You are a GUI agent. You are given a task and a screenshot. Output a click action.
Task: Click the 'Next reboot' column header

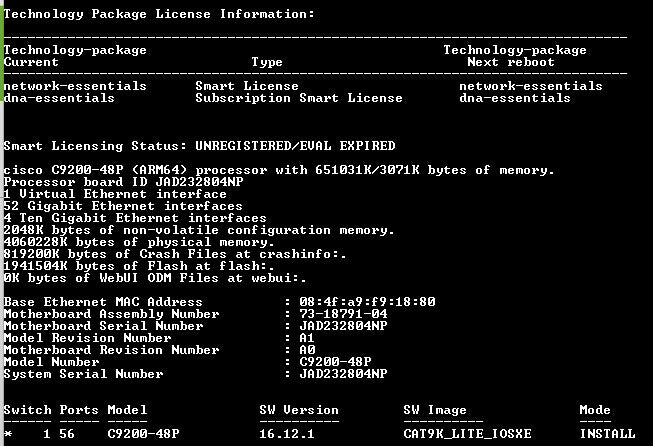pos(511,62)
